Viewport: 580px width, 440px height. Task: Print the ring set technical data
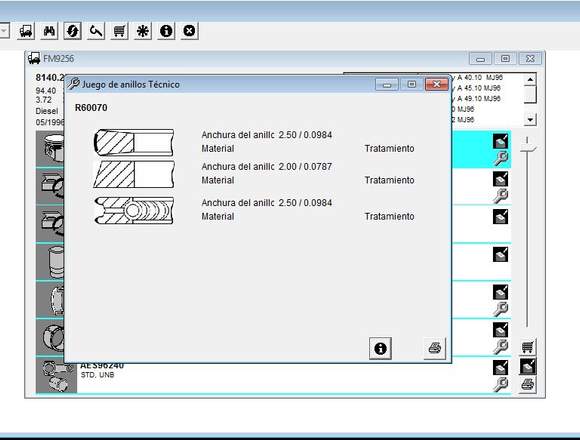(435, 348)
